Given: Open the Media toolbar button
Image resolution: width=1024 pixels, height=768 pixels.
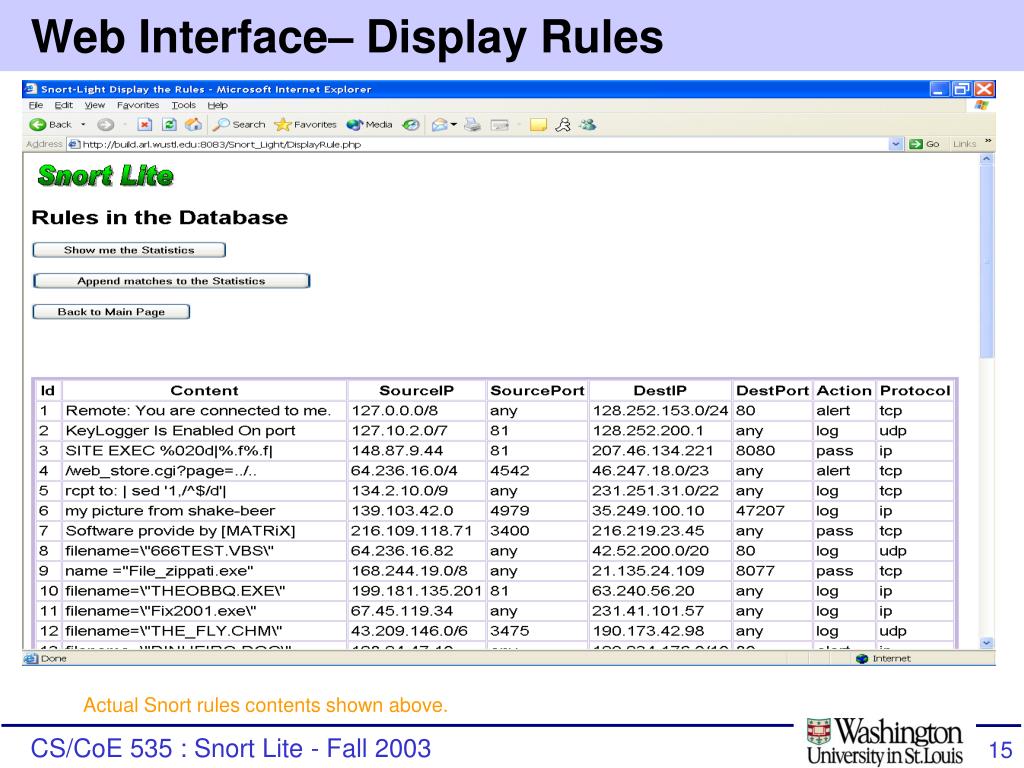Looking at the screenshot, I should pos(369,124).
